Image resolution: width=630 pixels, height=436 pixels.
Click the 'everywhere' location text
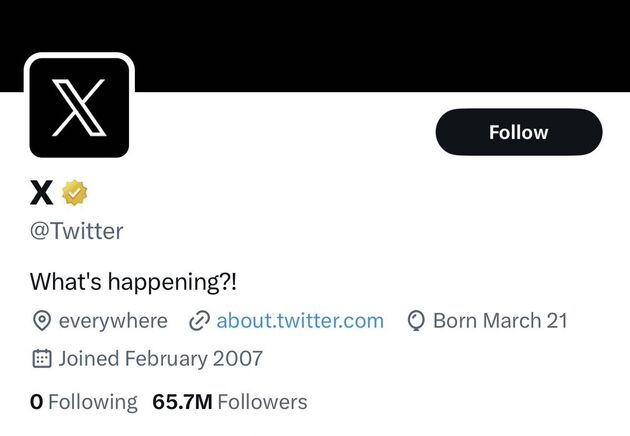pyautogui.click(x=113, y=321)
